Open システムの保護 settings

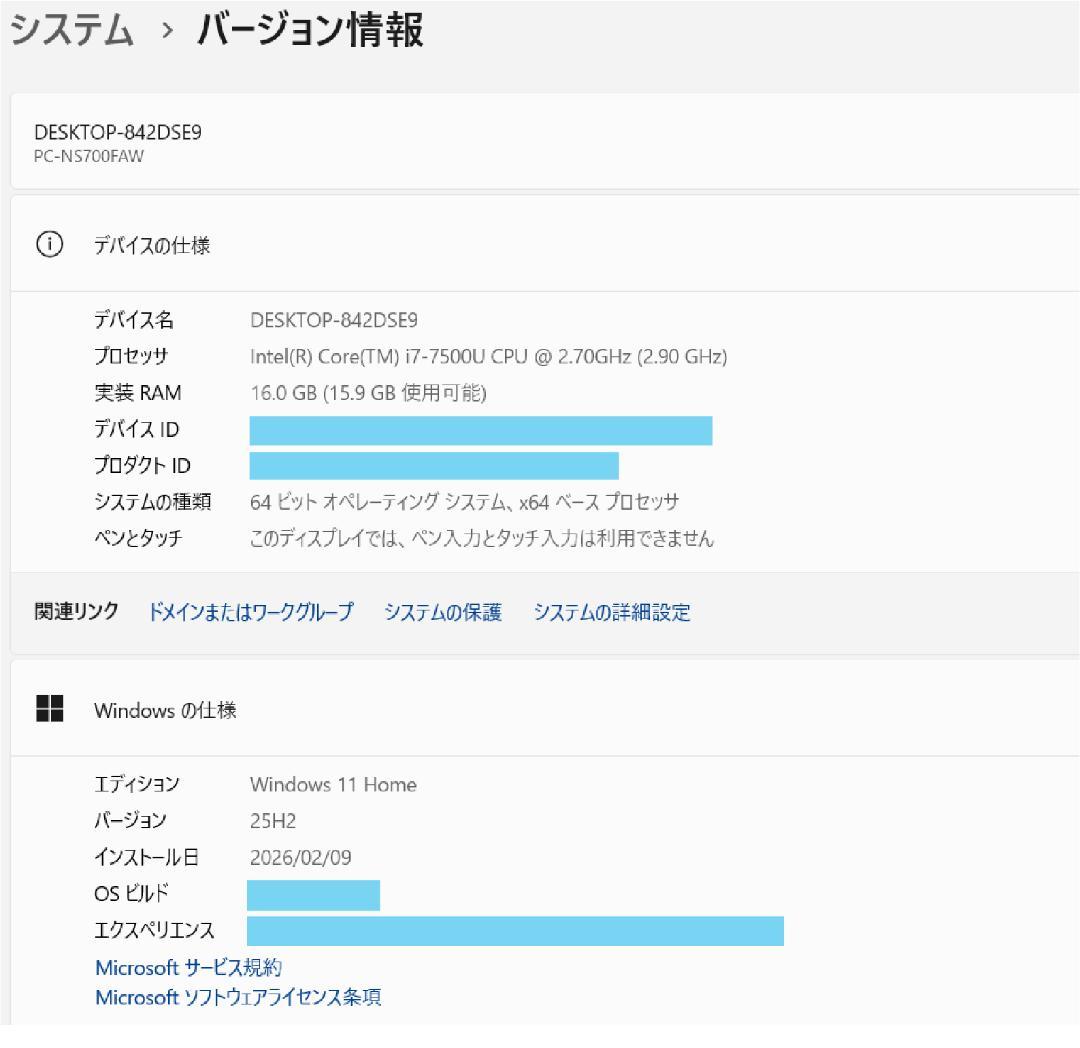[443, 612]
